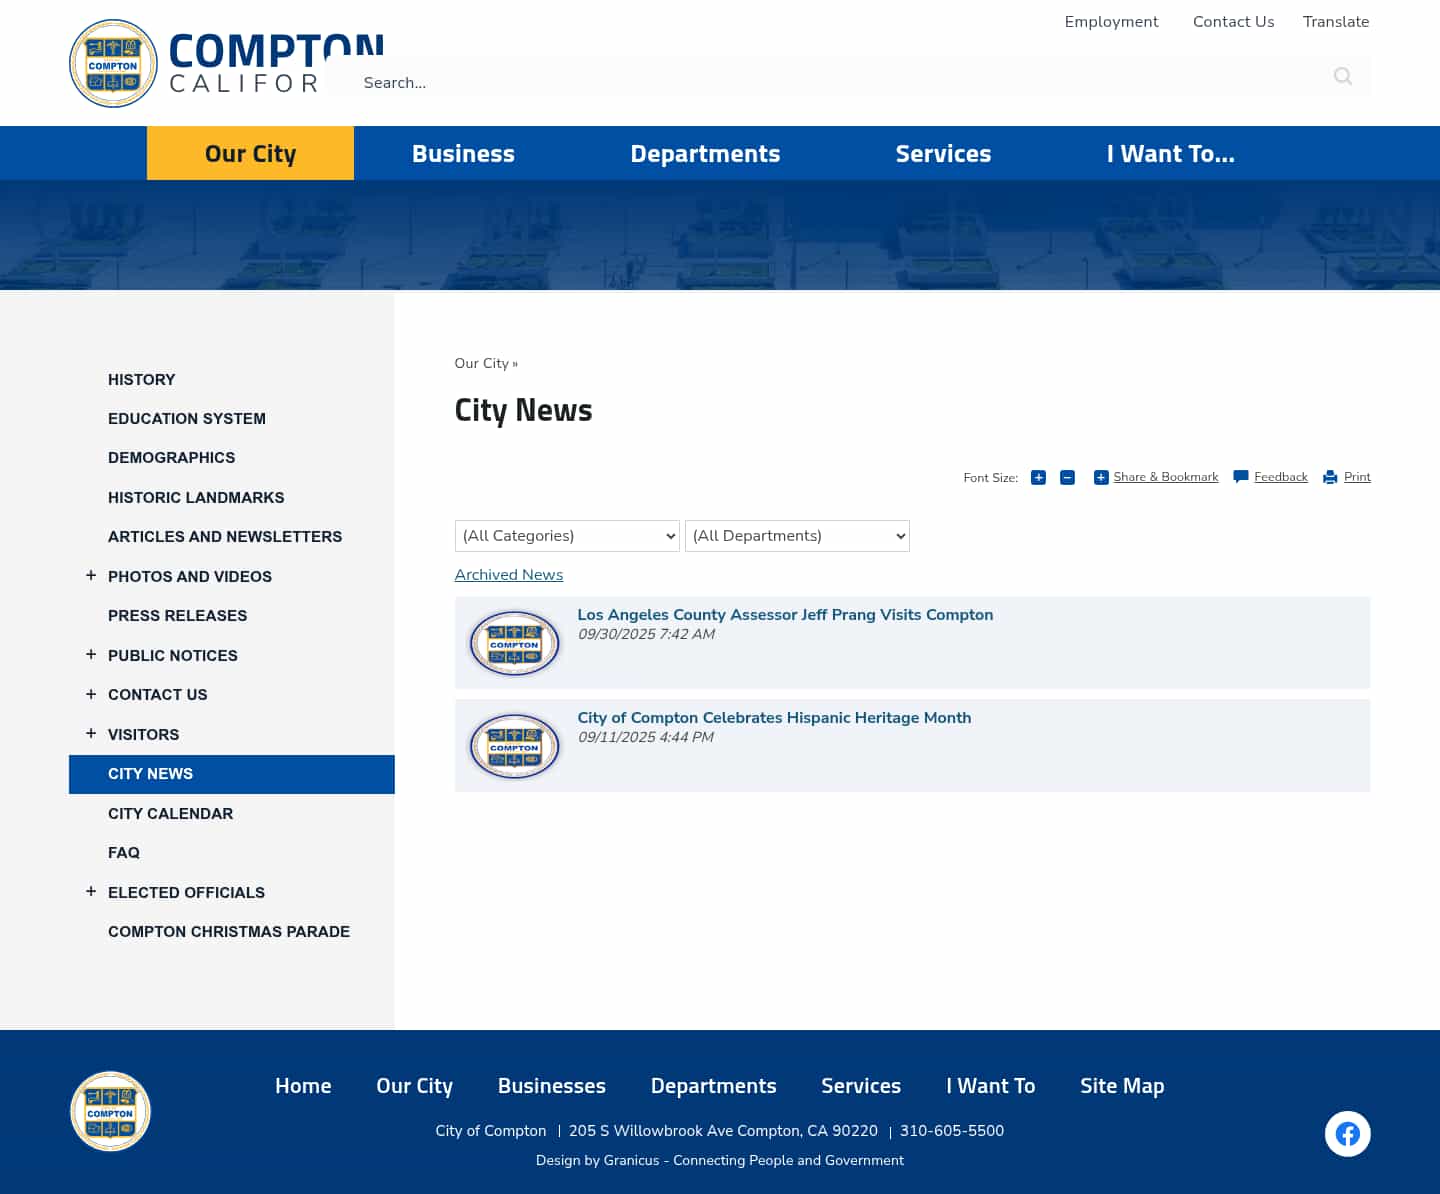1440x1194 pixels.
Task: Click the Hispanic Heritage Month news thumbnail
Action: pos(514,745)
